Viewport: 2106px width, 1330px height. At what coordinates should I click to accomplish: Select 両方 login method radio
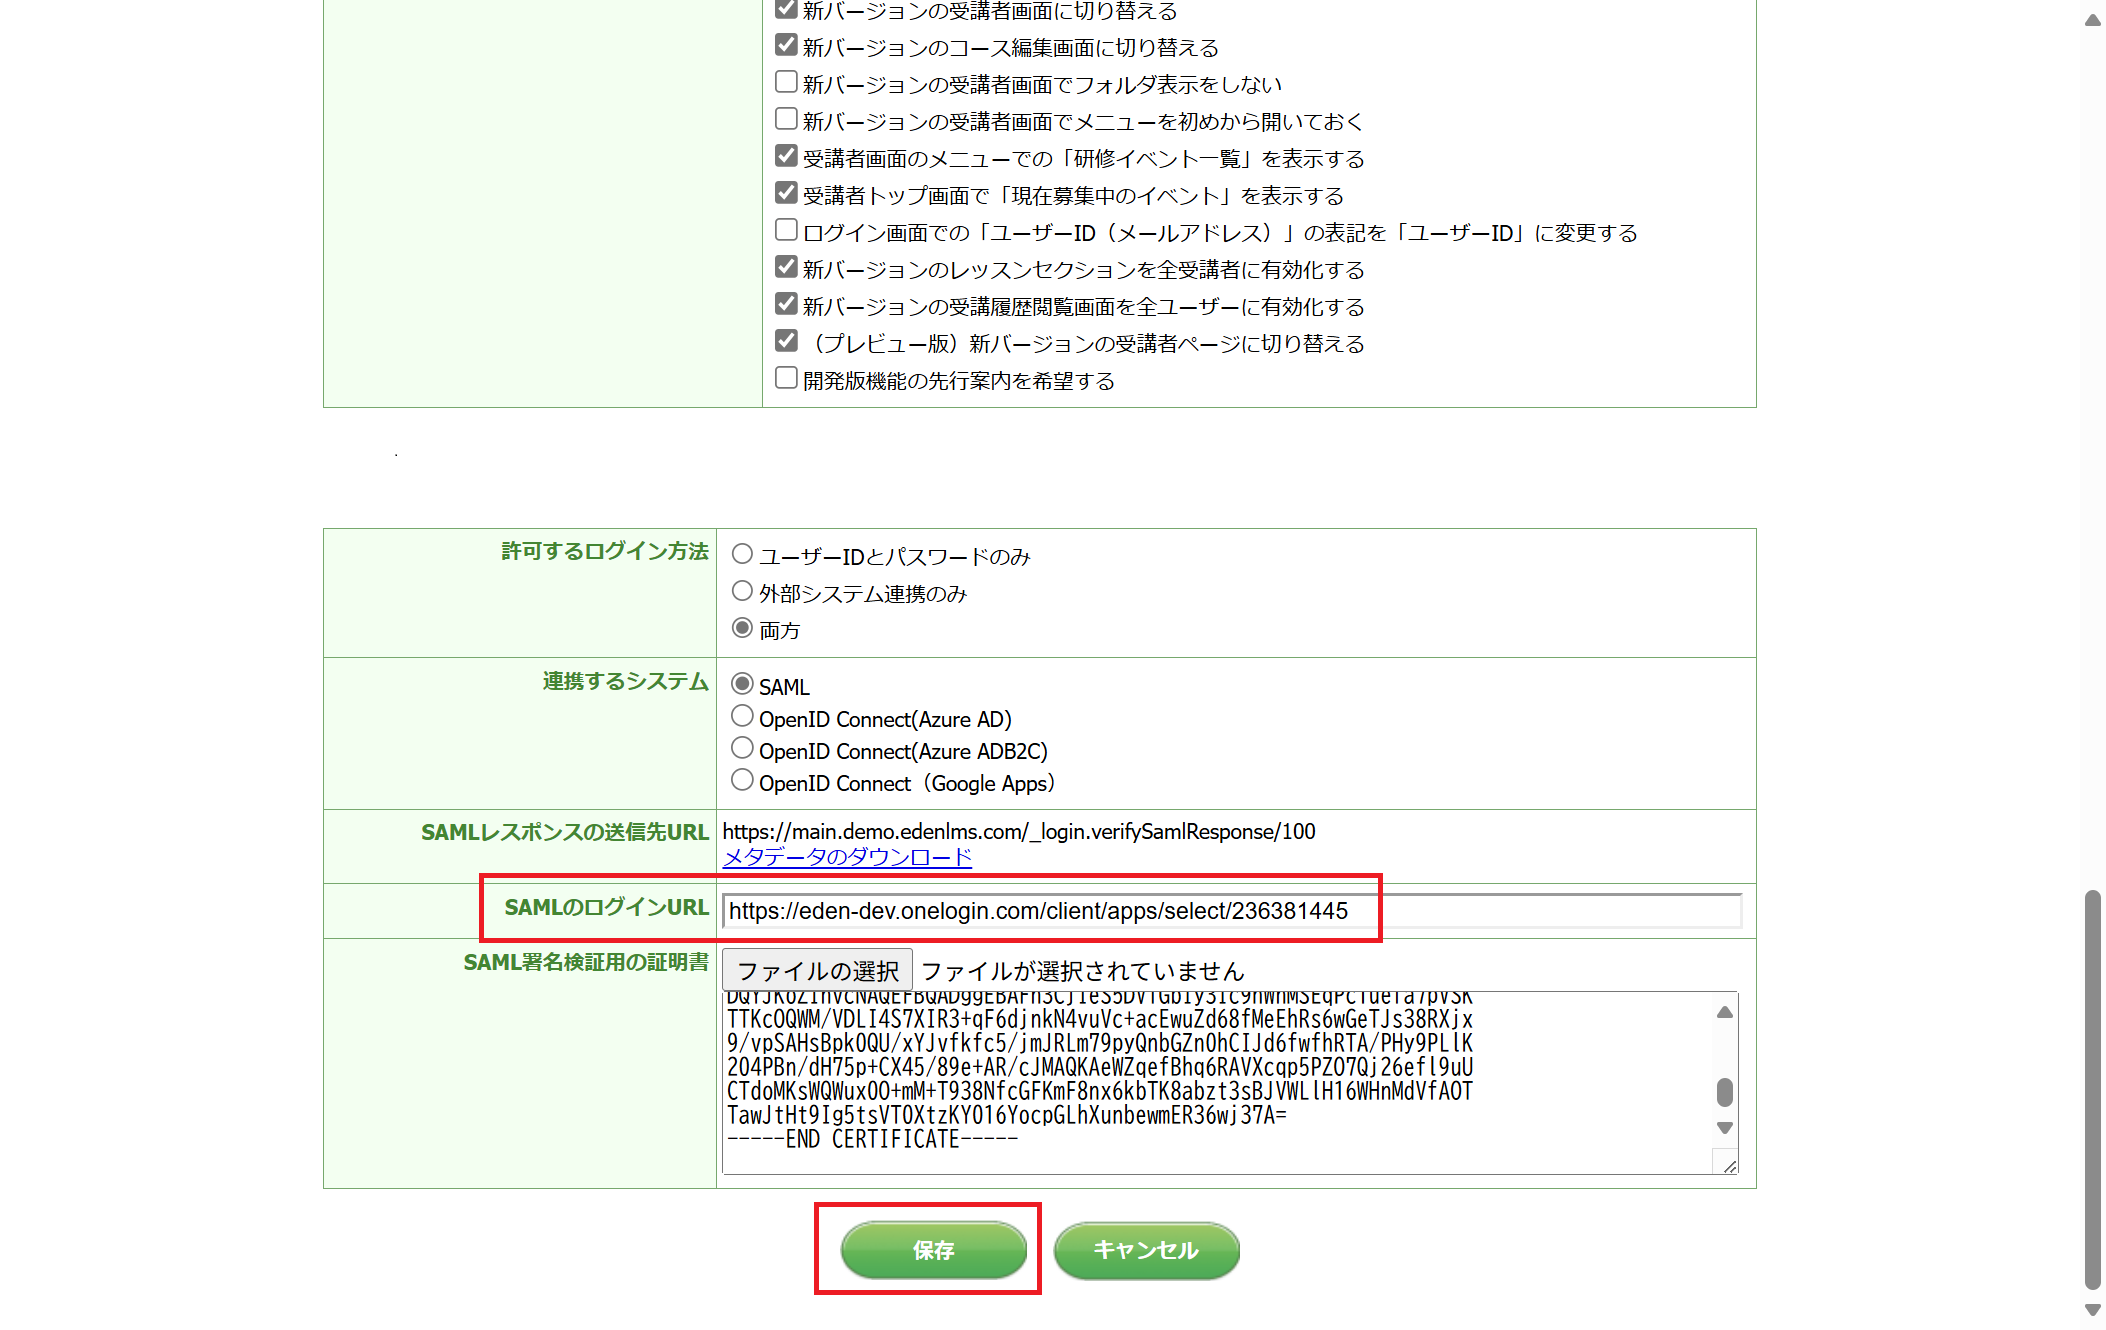[x=742, y=628]
